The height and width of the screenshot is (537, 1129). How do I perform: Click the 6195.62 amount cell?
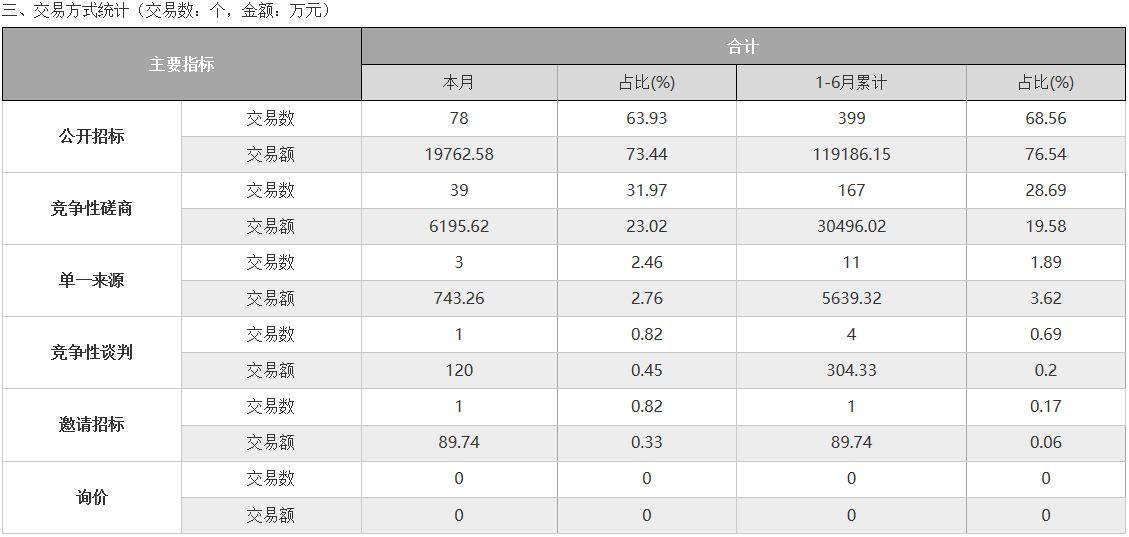[459, 227]
